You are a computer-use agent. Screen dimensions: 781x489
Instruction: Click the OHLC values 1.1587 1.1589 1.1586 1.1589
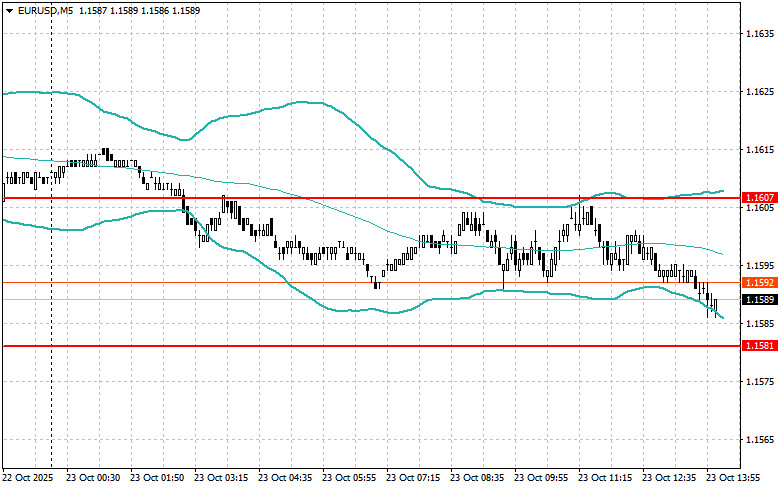click(139, 10)
